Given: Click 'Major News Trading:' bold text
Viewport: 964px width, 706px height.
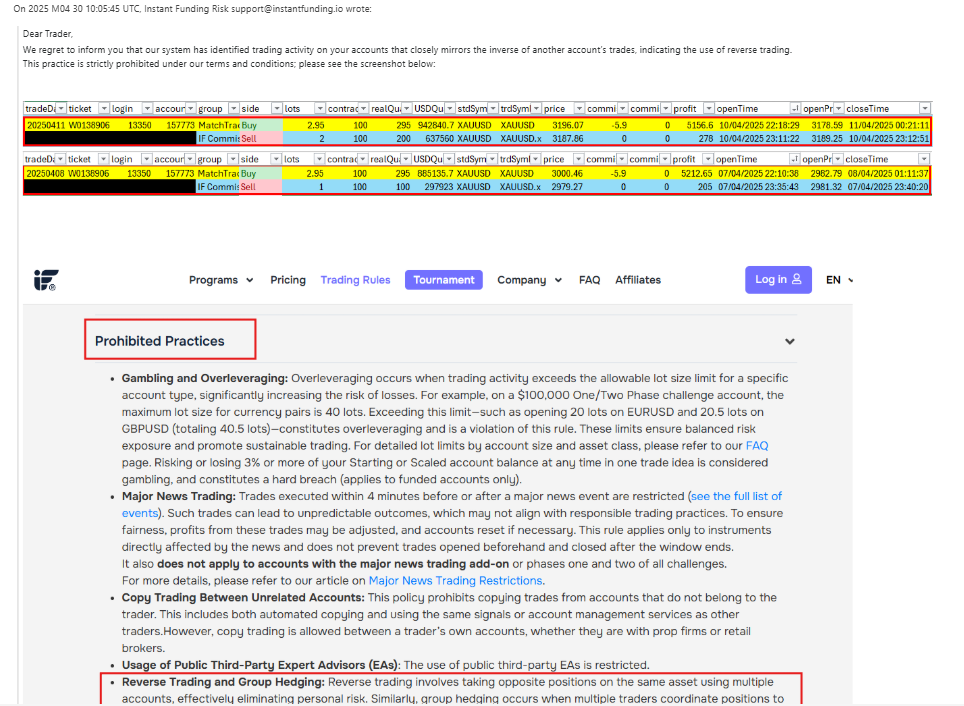Looking at the screenshot, I should (x=179, y=496).
